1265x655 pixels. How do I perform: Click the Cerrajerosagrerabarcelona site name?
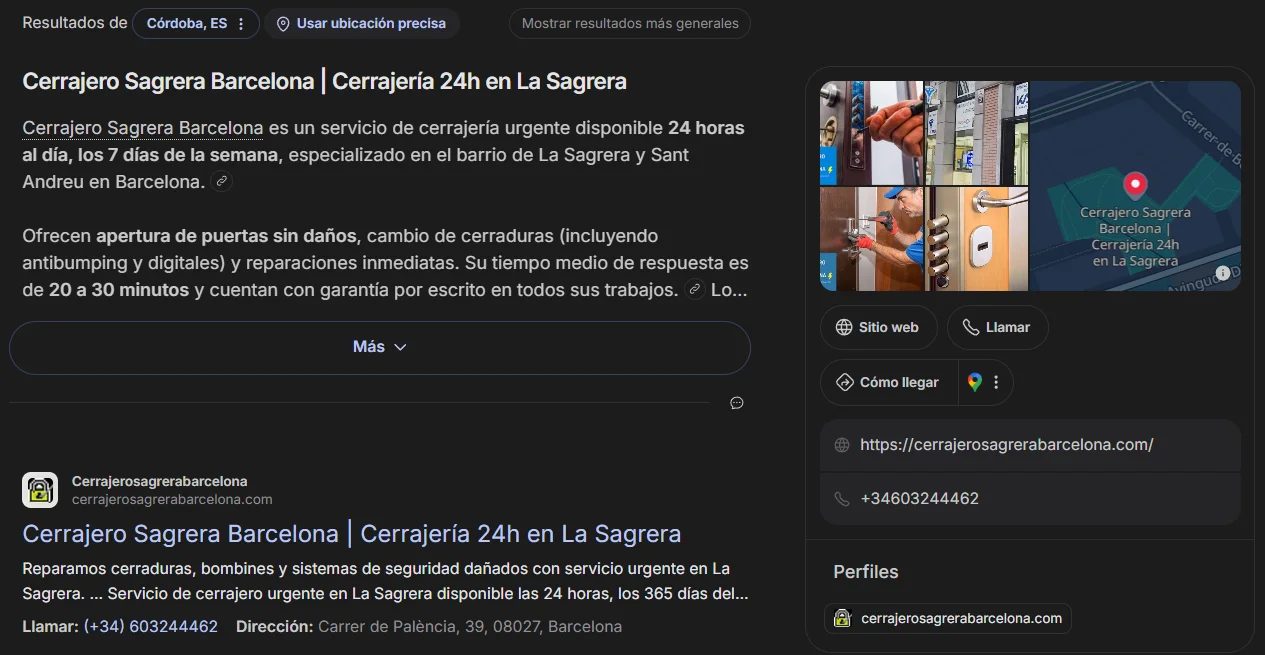pyautogui.click(x=160, y=481)
